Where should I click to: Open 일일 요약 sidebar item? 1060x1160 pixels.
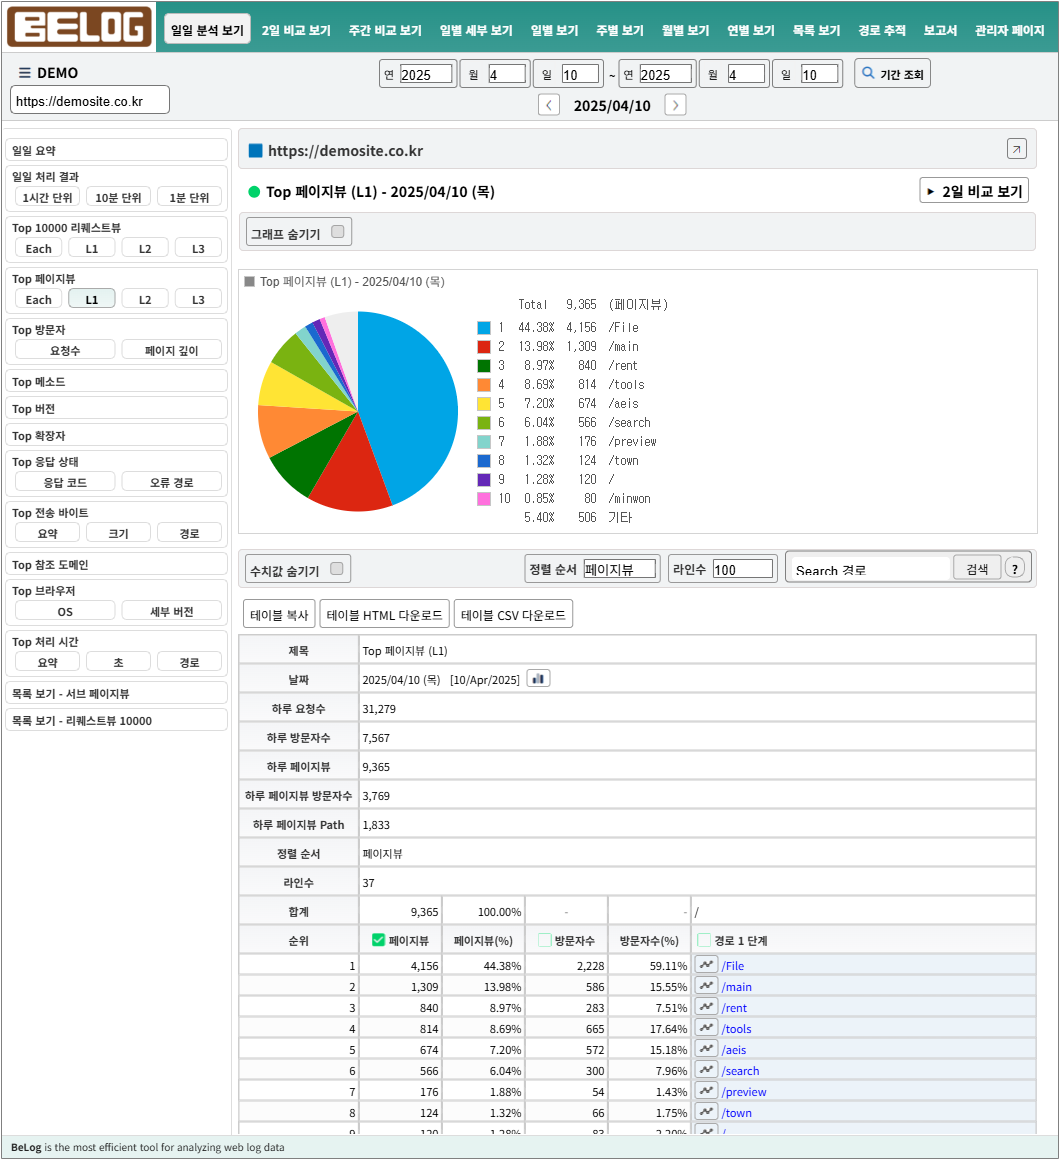116,149
